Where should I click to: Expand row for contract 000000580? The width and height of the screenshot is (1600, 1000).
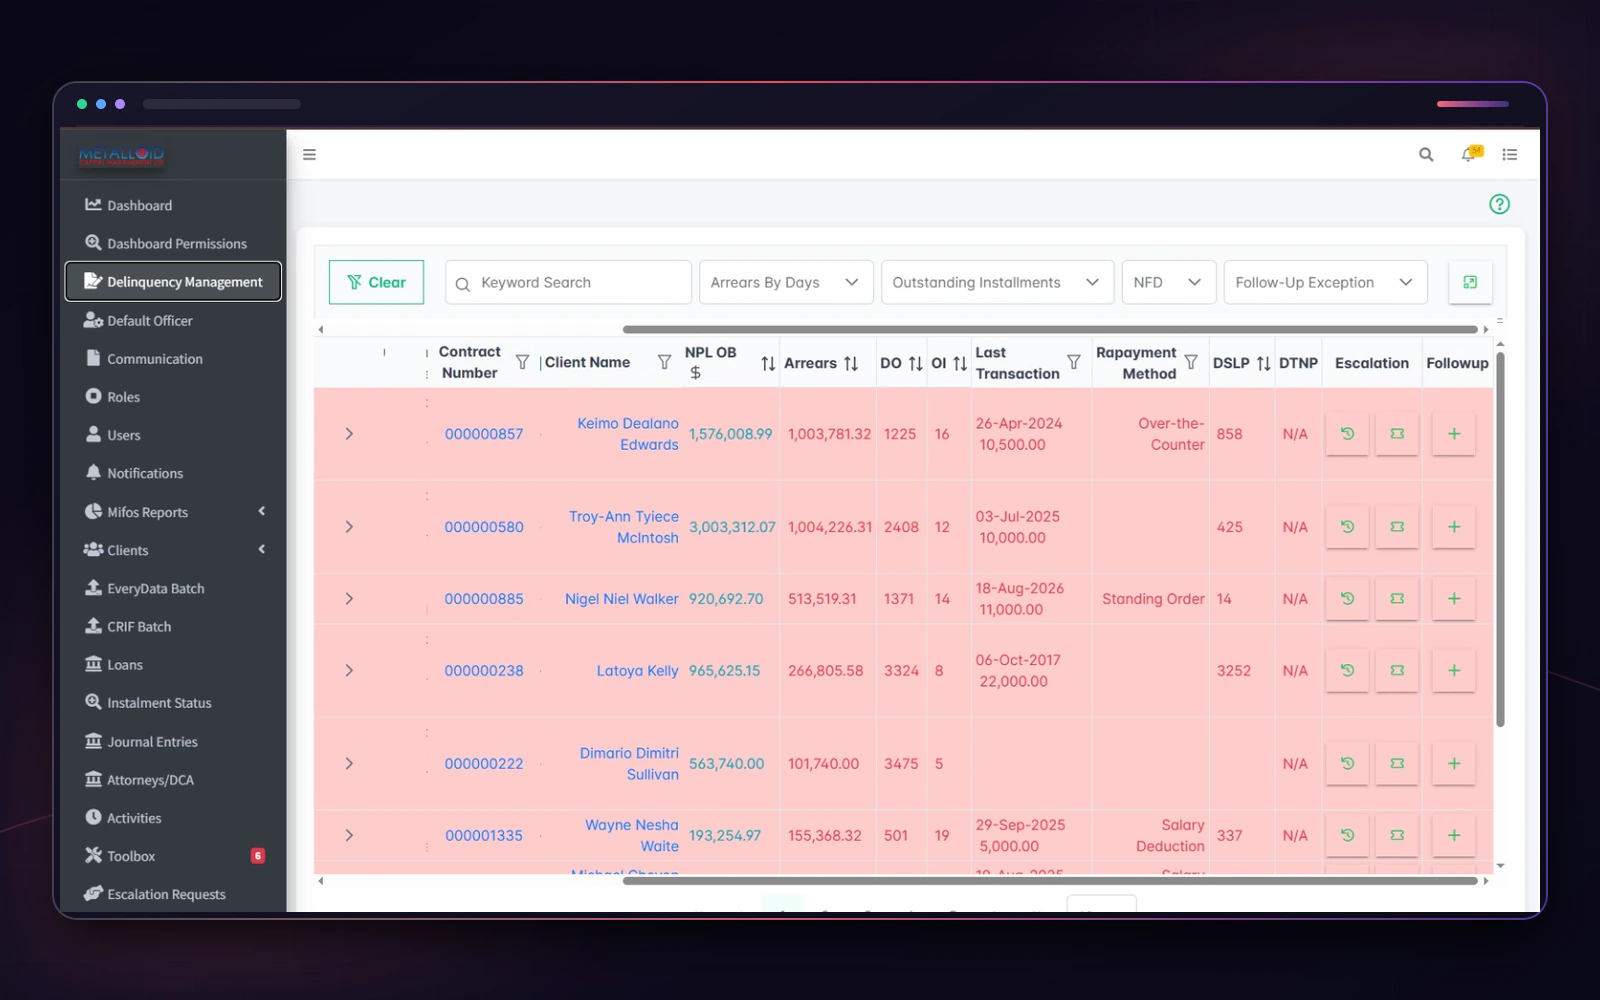[x=349, y=527]
